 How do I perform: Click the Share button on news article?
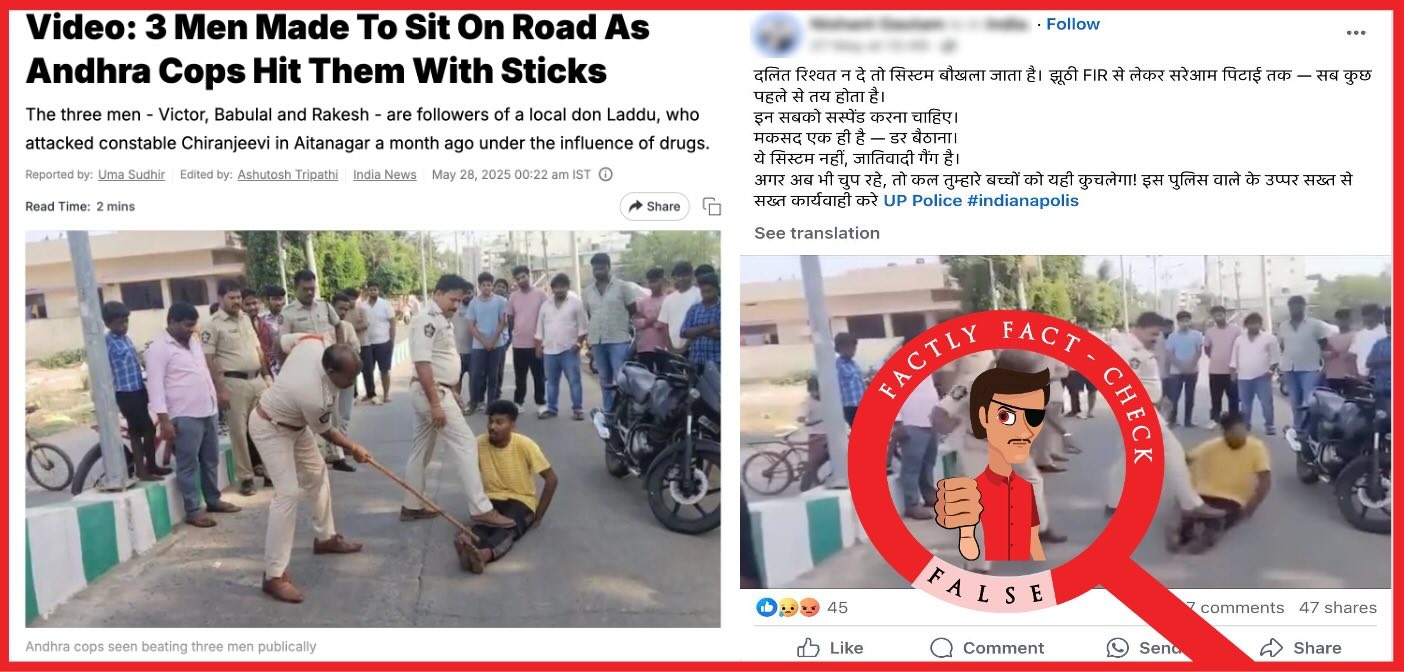654,207
